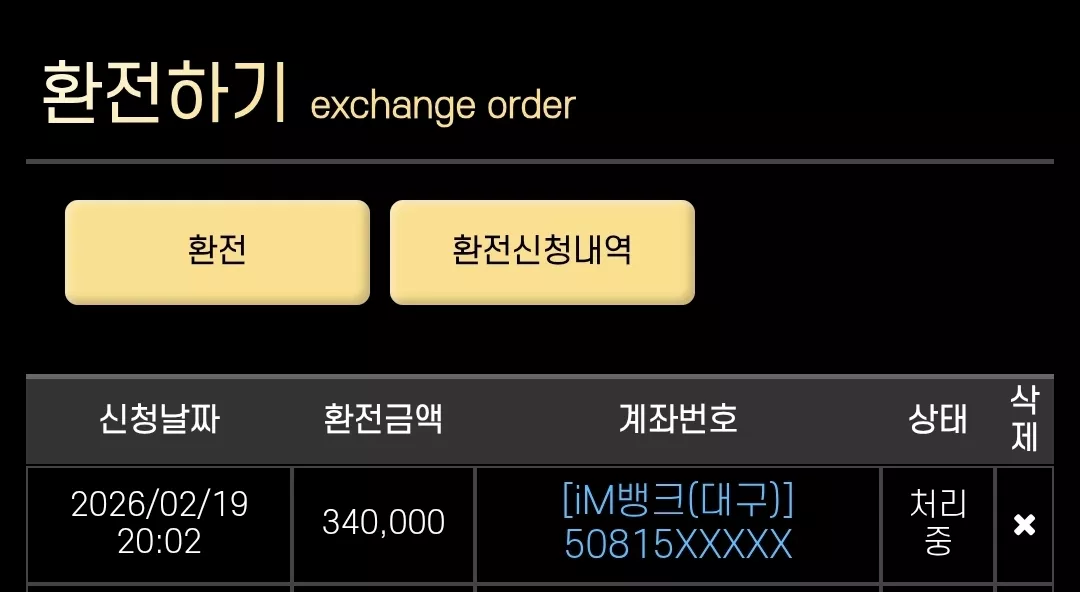1080x592 pixels.
Task: Click the 상태 column header
Action: pos(937,419)
